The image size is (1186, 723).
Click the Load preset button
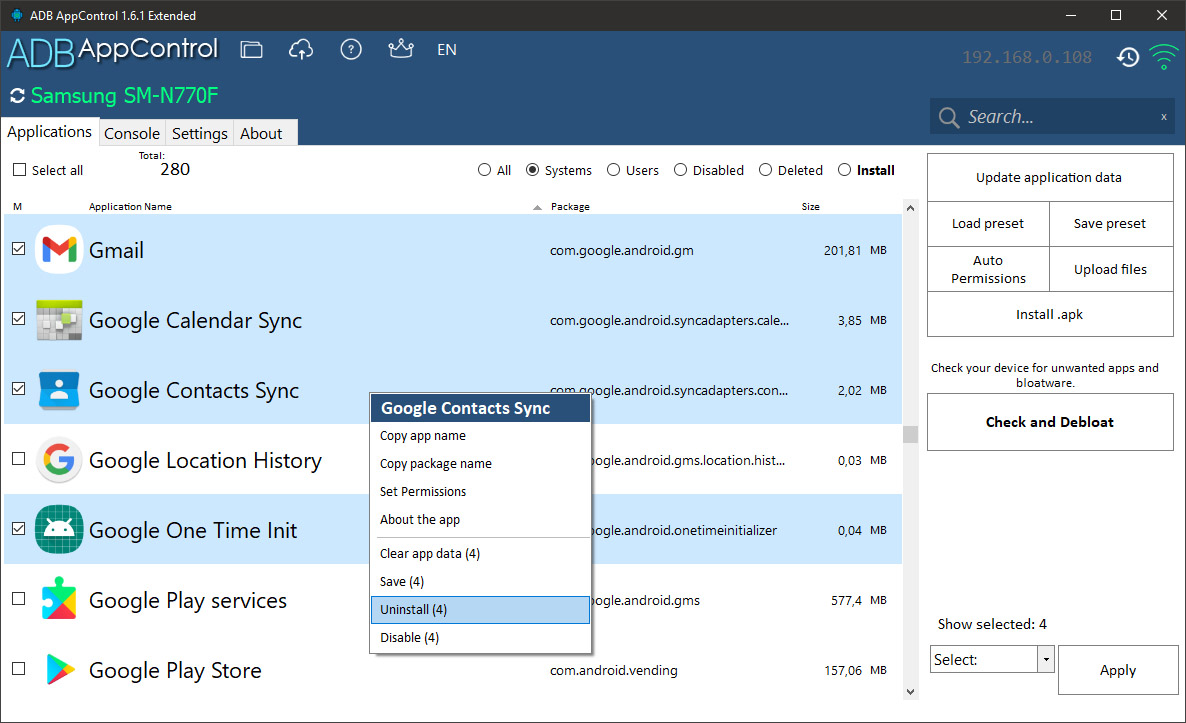click(x=989, y=224)
